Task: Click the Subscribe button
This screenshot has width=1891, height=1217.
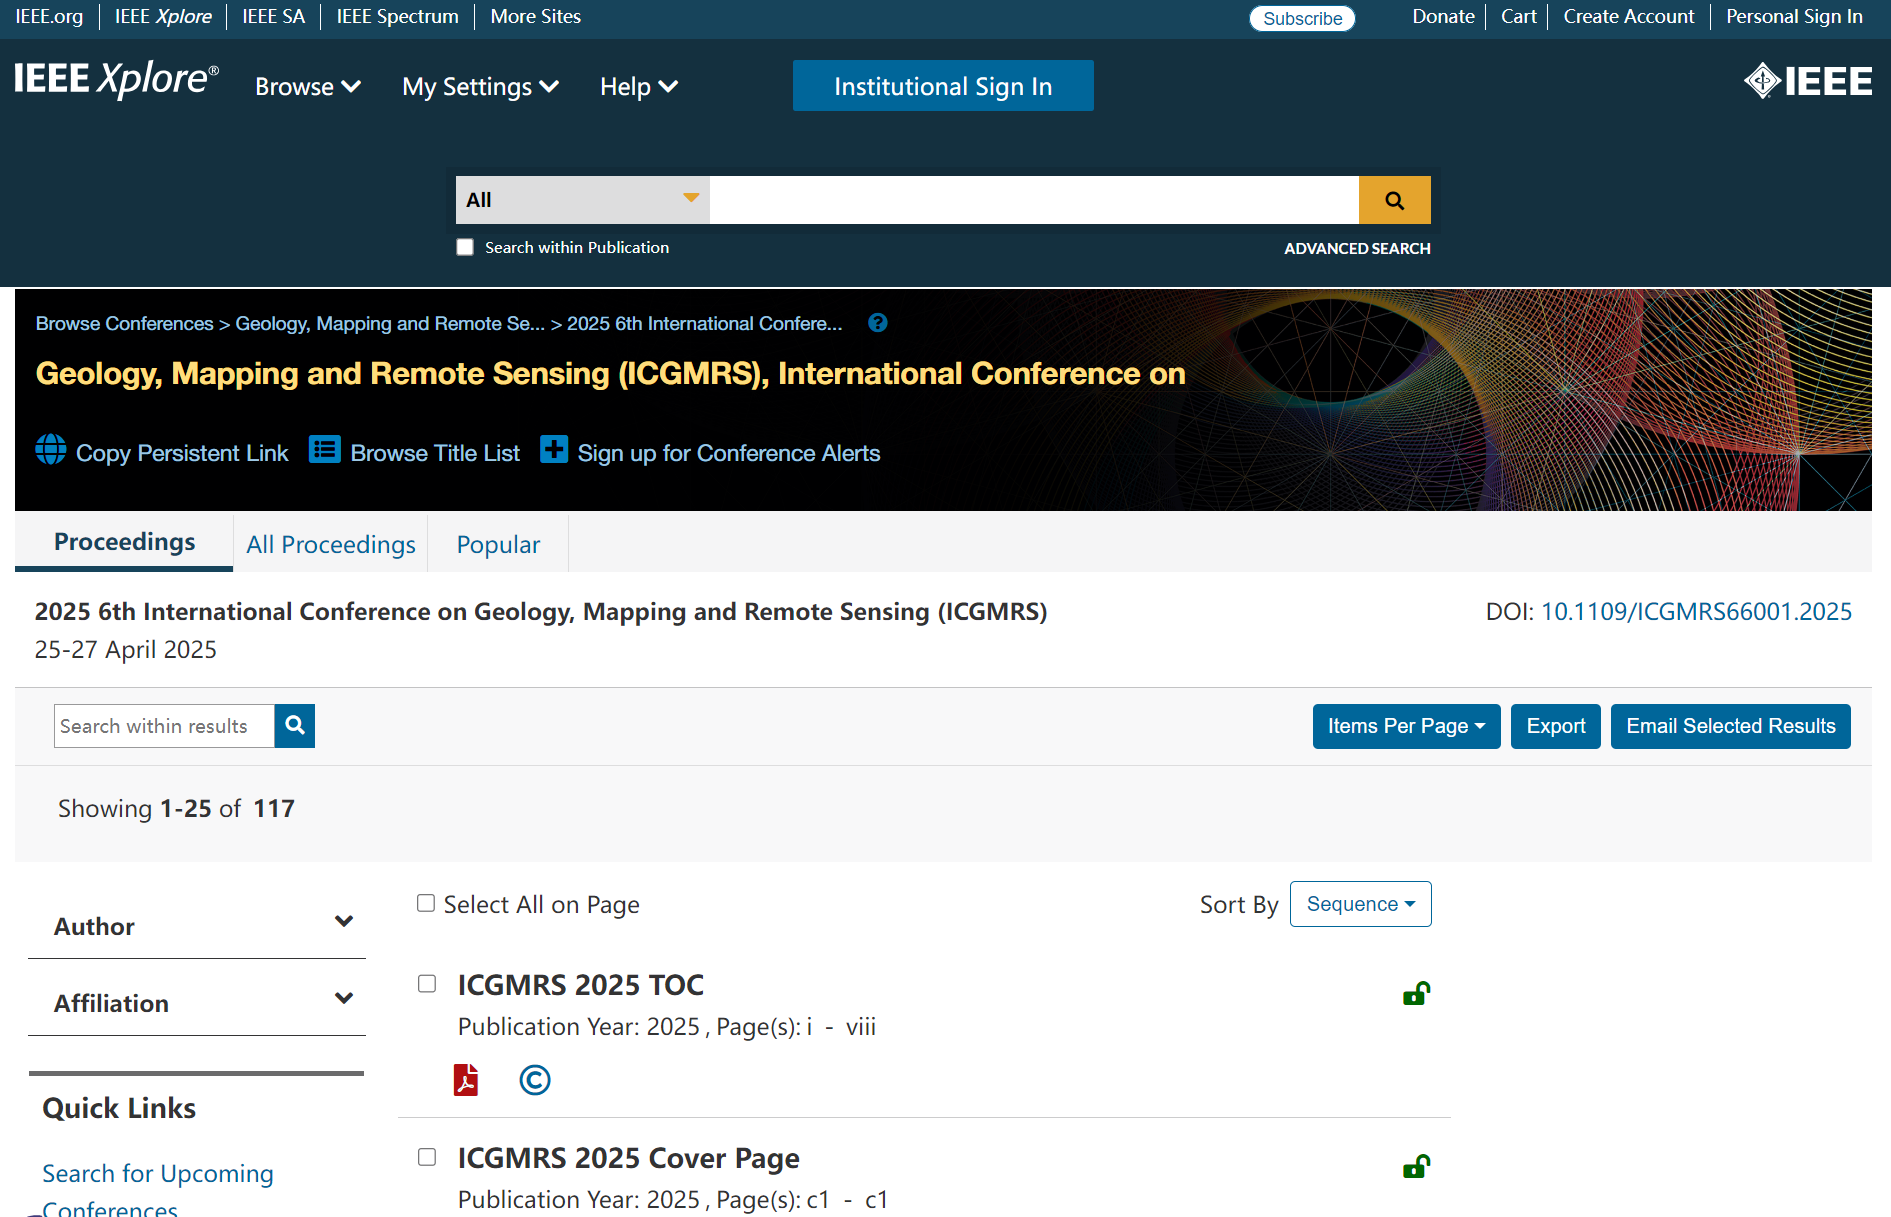Action: tap(1302, 18)
